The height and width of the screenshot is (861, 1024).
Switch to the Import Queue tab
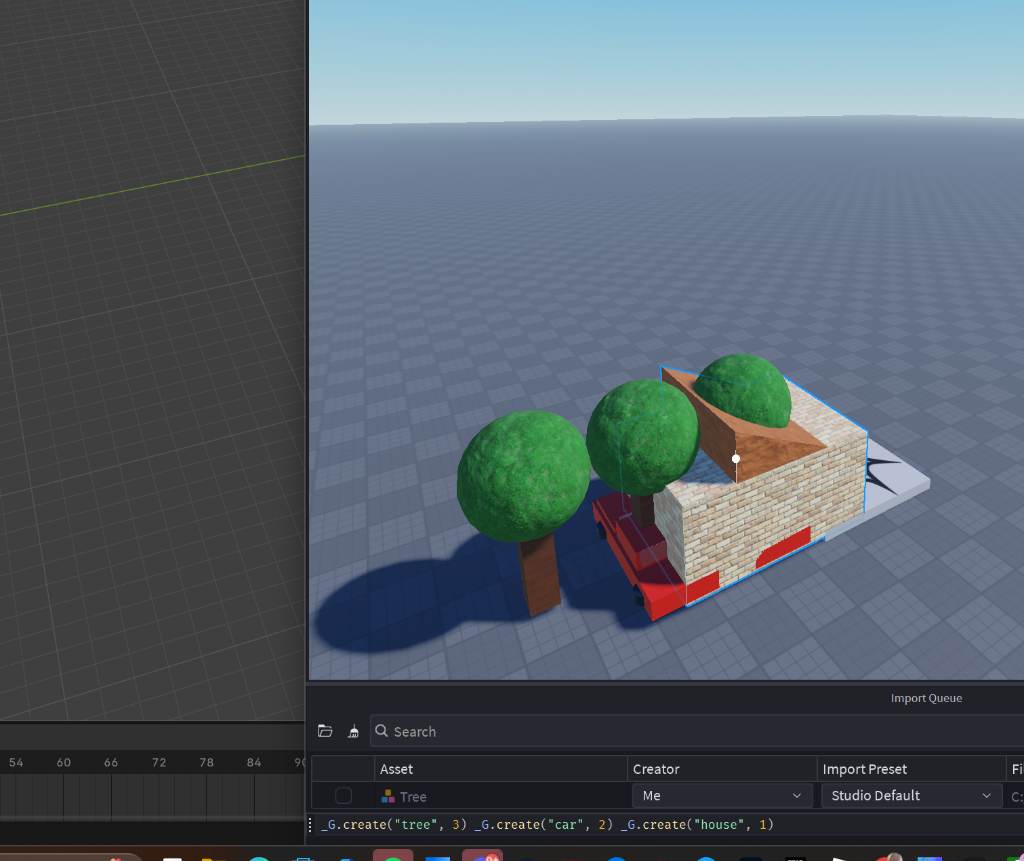point(926,698)
